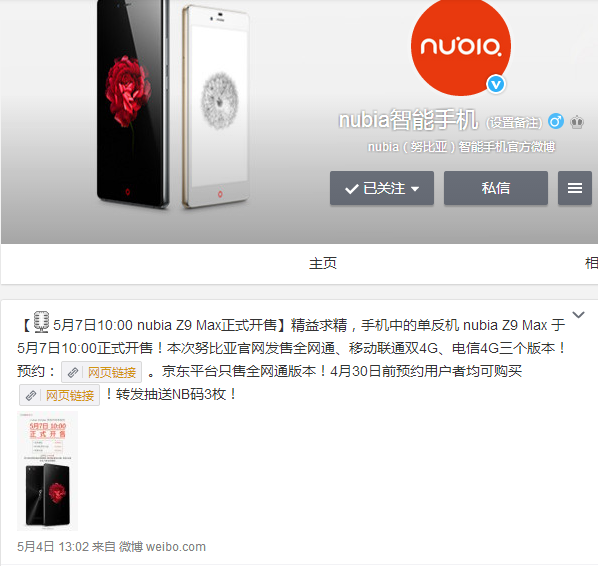Click the 微博 weibo.com source link

(162, 547)
